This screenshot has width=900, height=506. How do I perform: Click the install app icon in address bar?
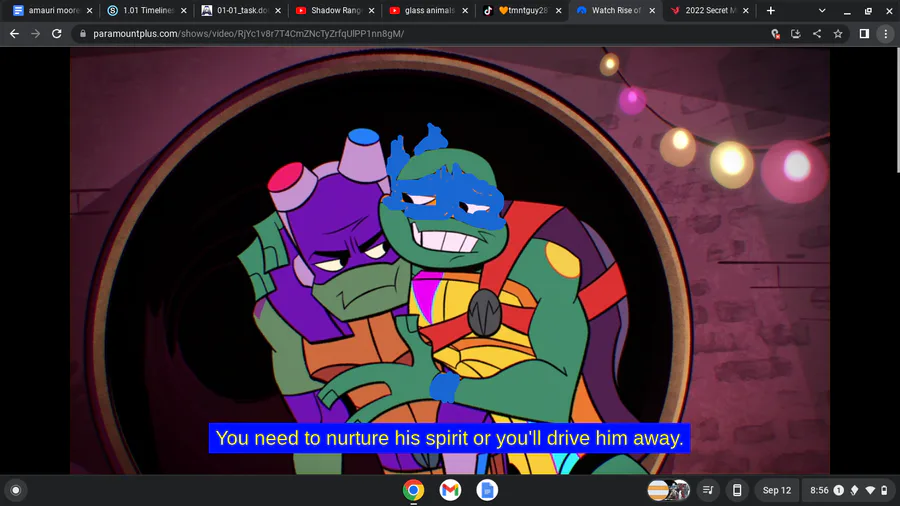coord(796,34)
